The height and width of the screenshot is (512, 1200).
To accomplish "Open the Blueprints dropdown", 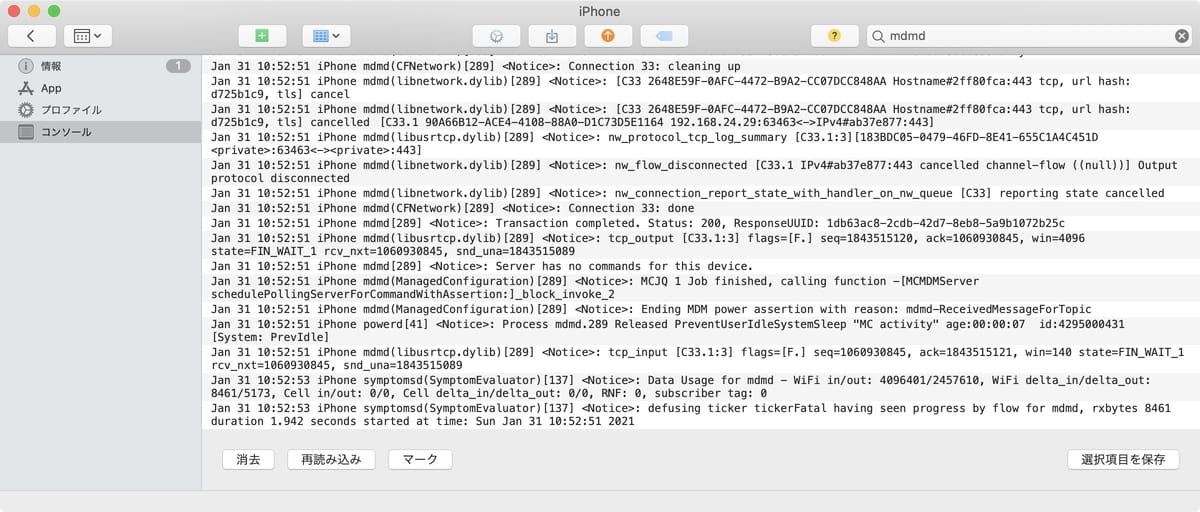I will point(326,36).
